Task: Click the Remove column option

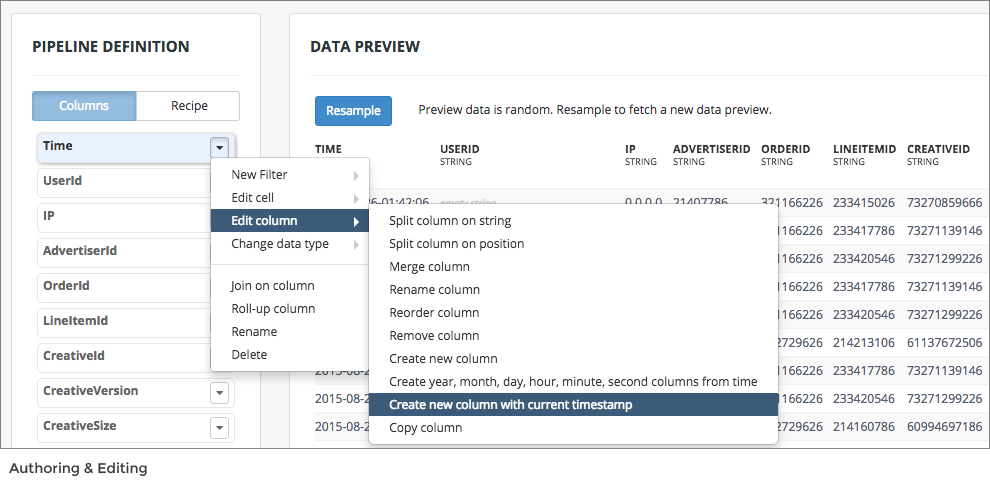Action: click(434, 336)
